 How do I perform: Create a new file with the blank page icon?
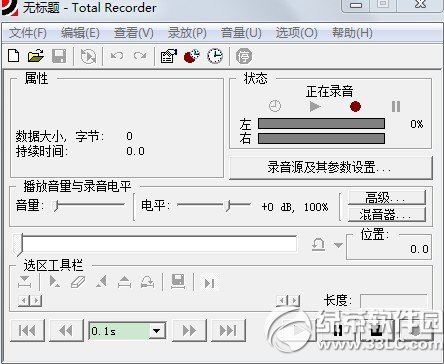tap(13, 56)
